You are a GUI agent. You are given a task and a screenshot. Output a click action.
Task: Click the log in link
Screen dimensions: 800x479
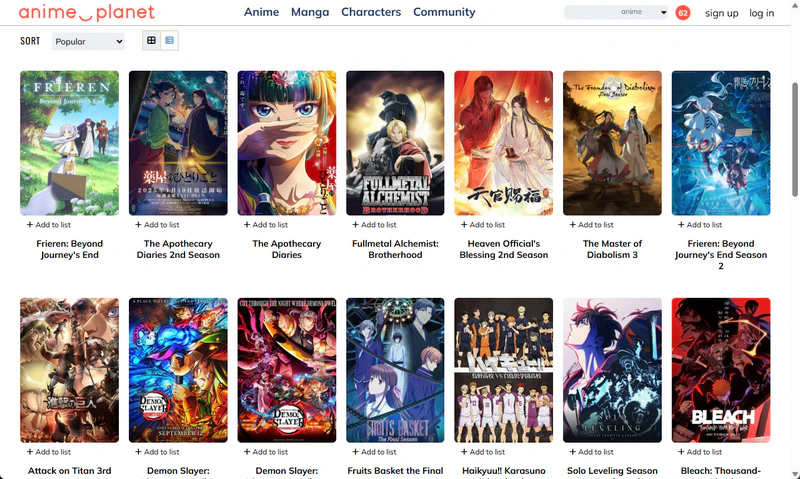761,13
